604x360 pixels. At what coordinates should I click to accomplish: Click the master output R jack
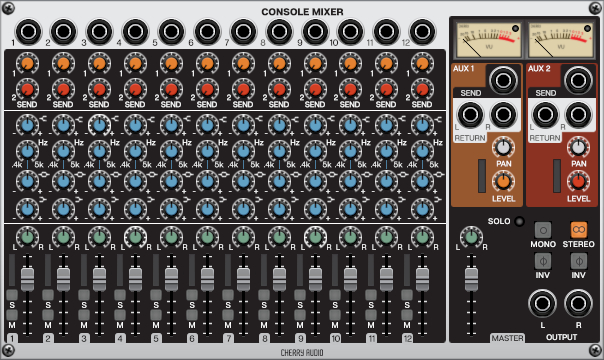[x=578, y=303]
